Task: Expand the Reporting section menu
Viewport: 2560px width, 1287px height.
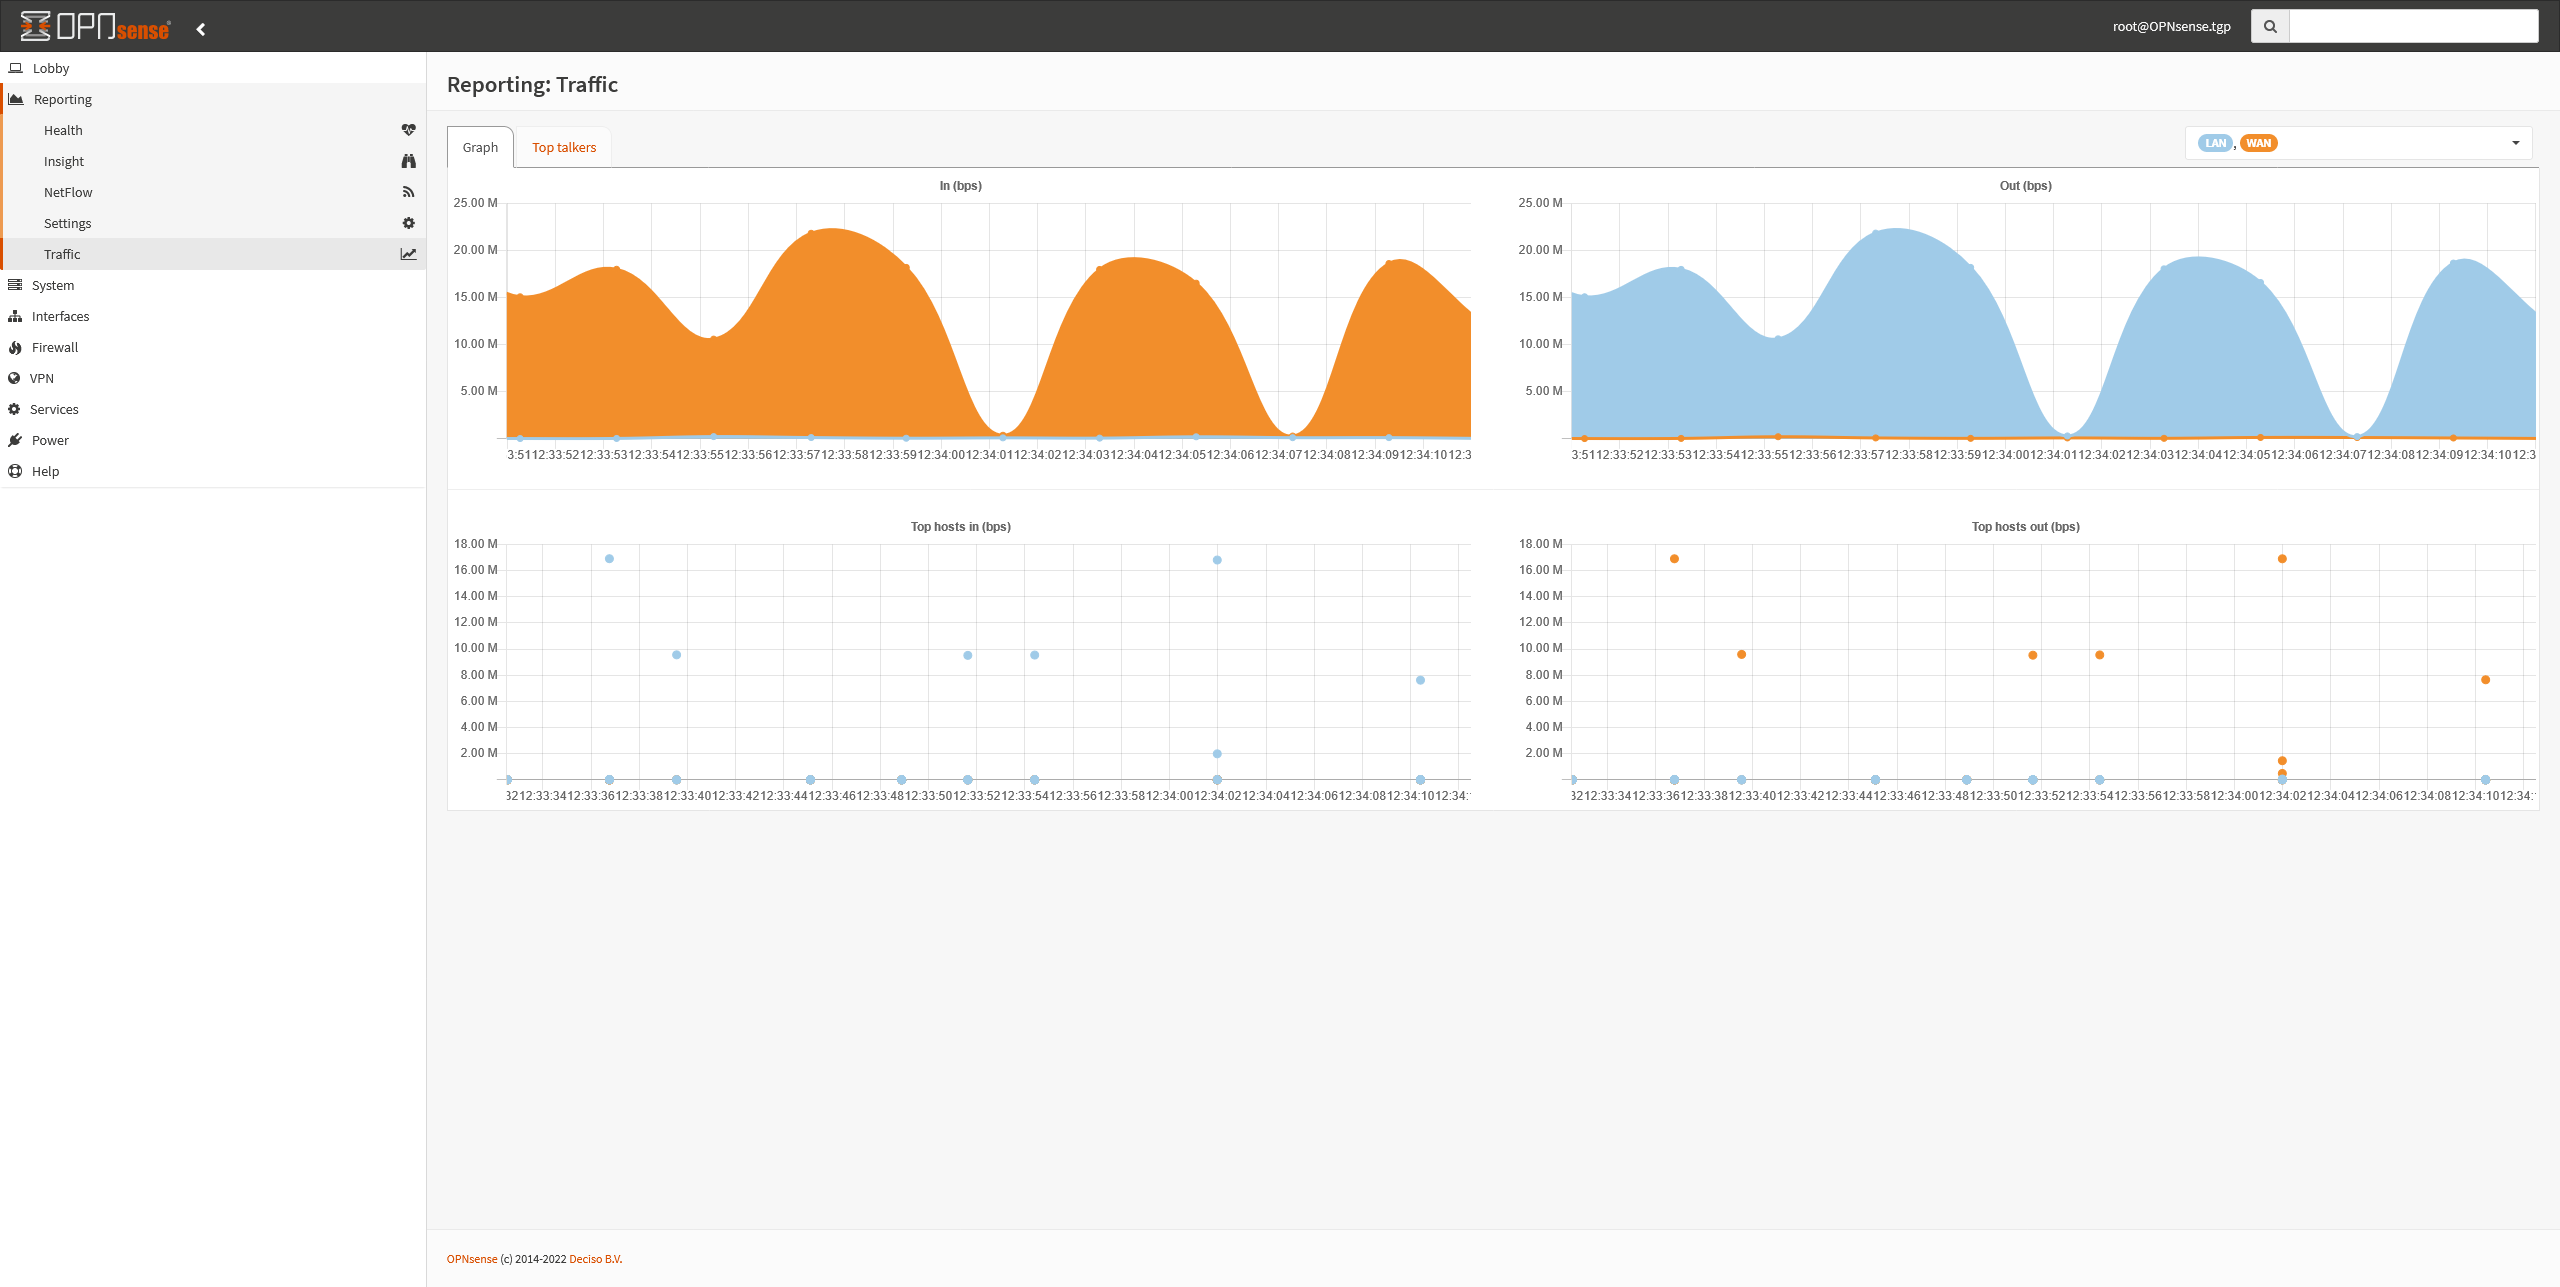Action: (61, 98)
